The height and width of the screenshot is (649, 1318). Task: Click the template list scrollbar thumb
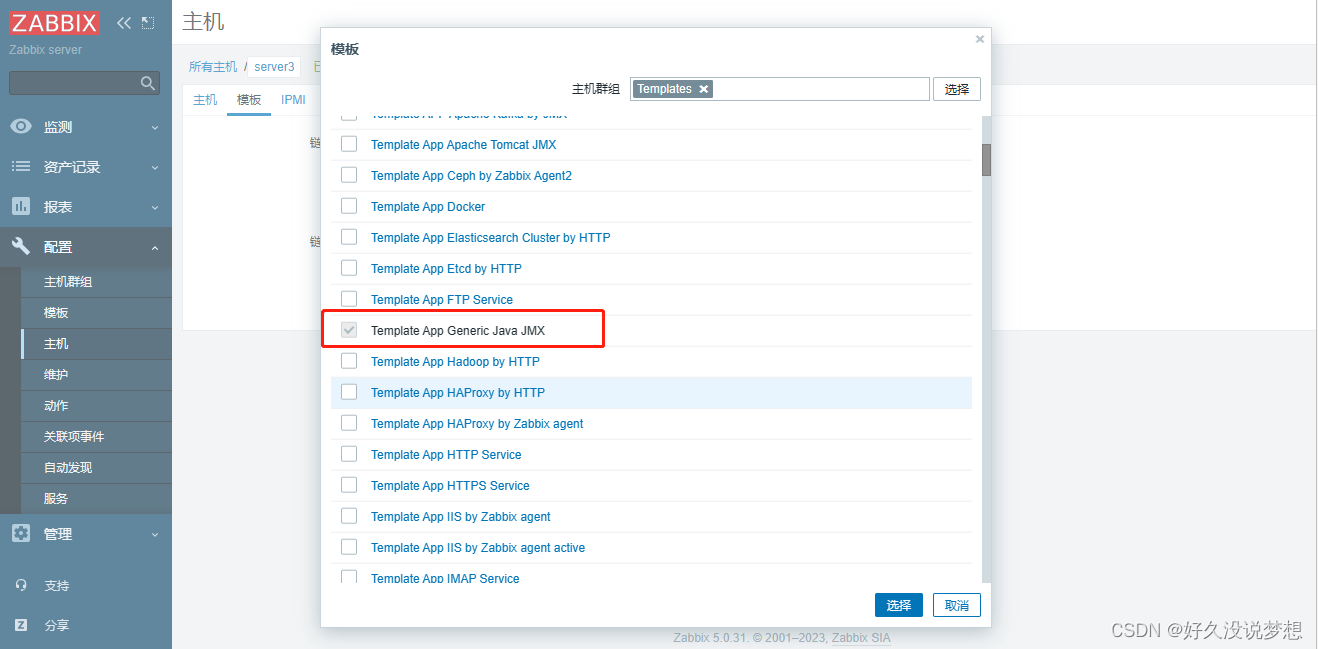coord(986,160)
